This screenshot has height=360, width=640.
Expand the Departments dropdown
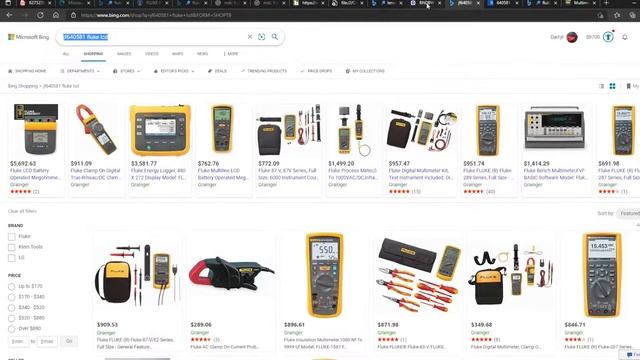(80, 71)
